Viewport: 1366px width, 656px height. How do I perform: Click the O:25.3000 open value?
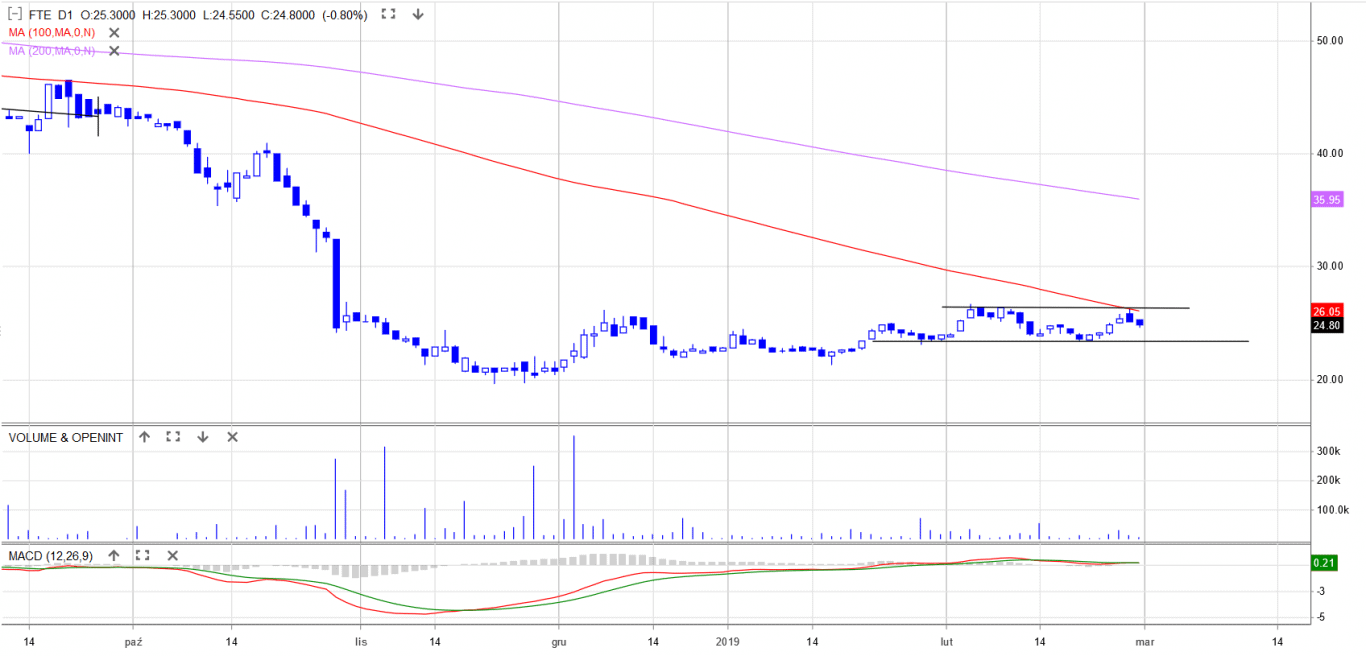[x=110, y=15]
